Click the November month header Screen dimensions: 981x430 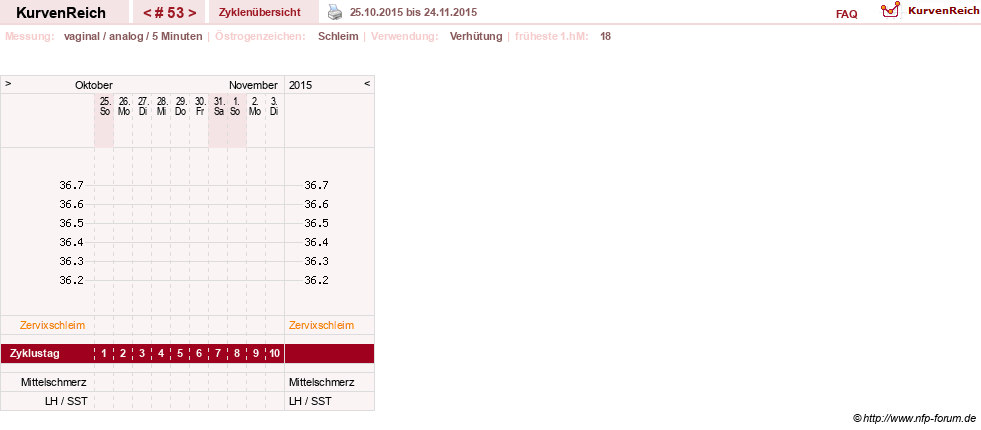tap(253, 85)
